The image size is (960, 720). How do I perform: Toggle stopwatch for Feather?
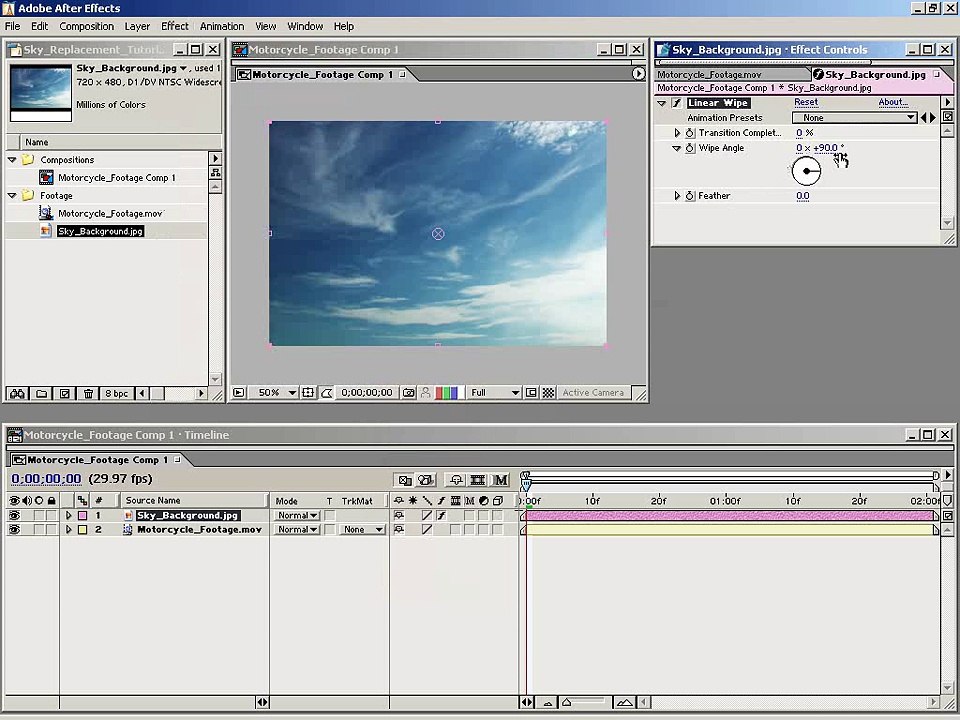pos(690,196)
